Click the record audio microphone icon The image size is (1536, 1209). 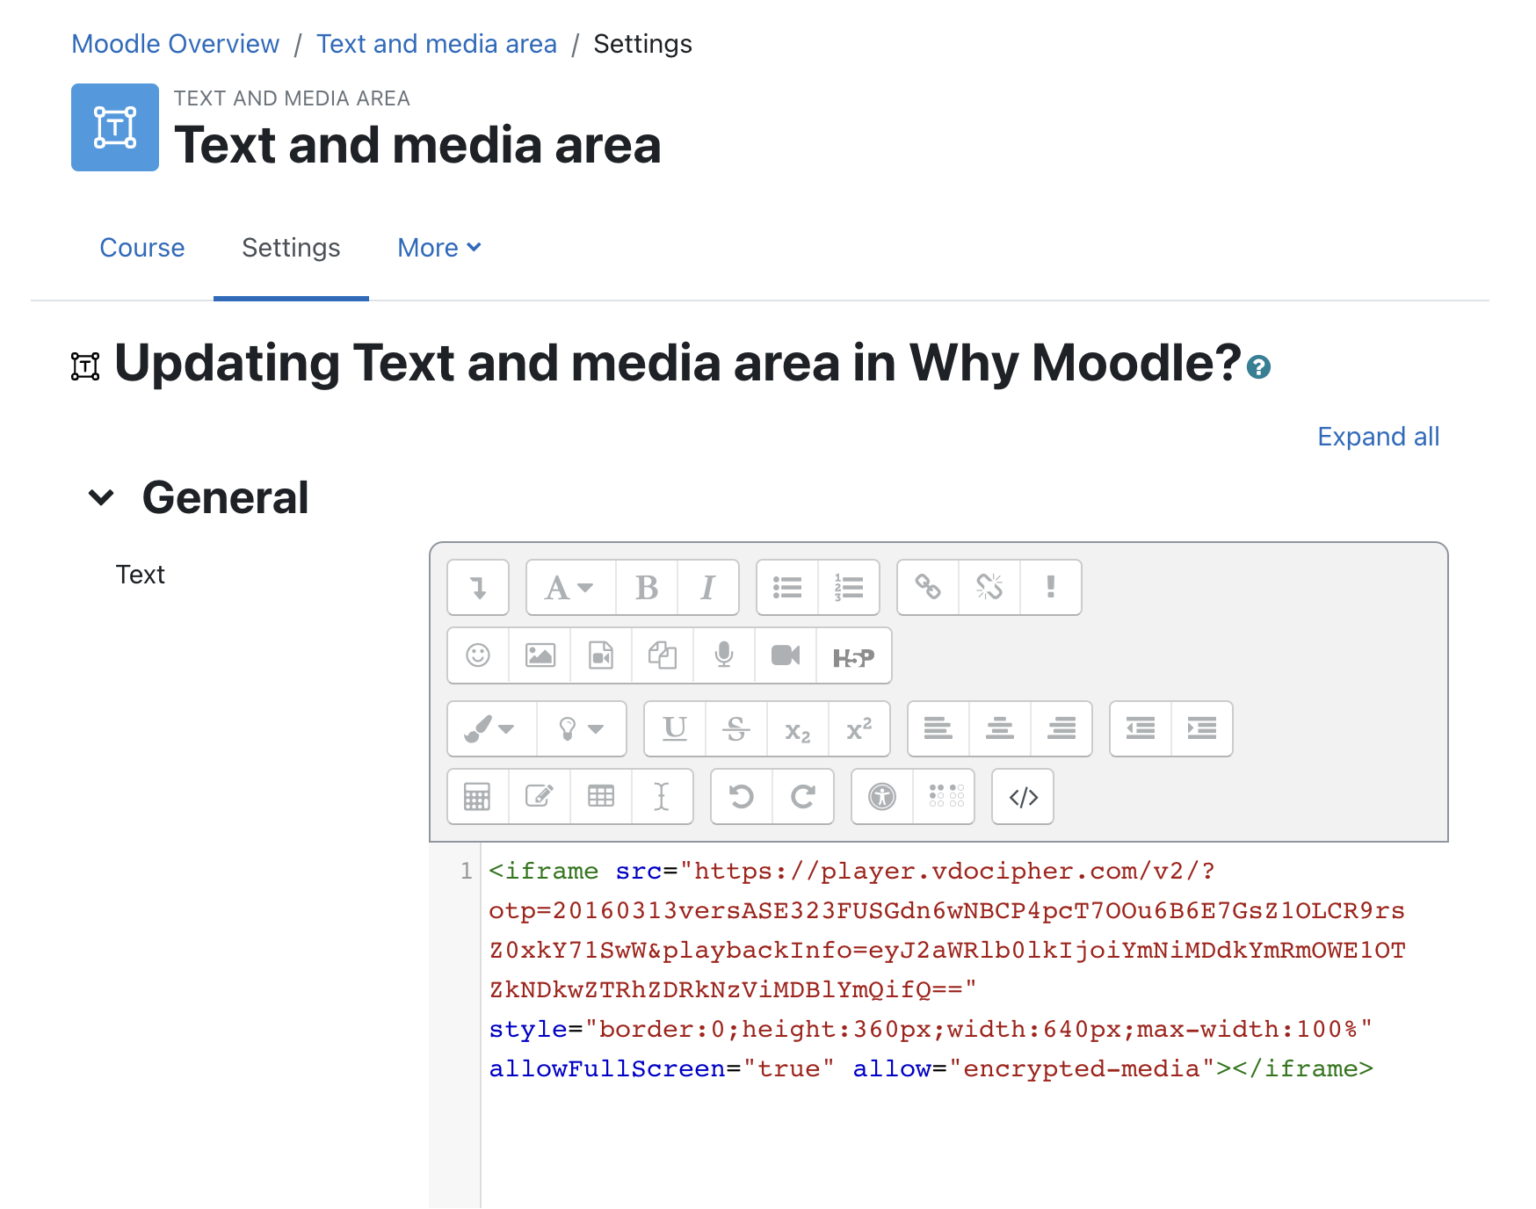pos(724,656)
